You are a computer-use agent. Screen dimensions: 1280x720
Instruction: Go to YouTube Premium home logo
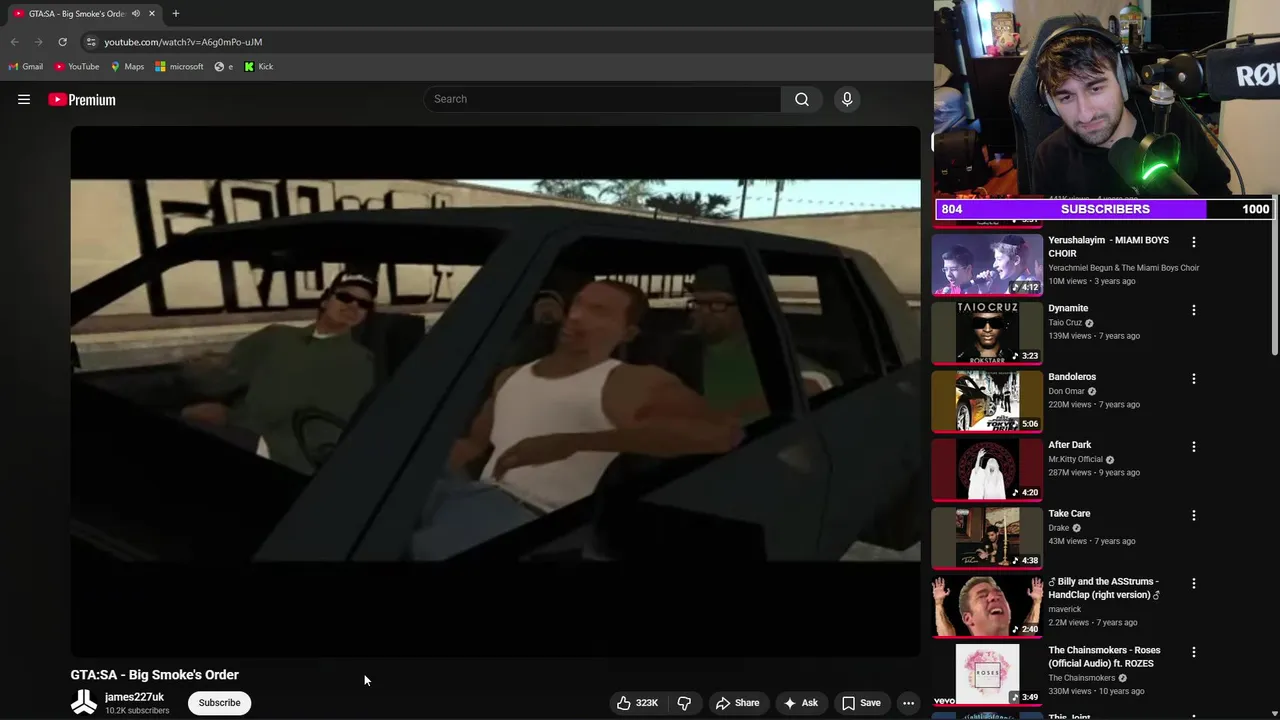click(x=82, y=99)
